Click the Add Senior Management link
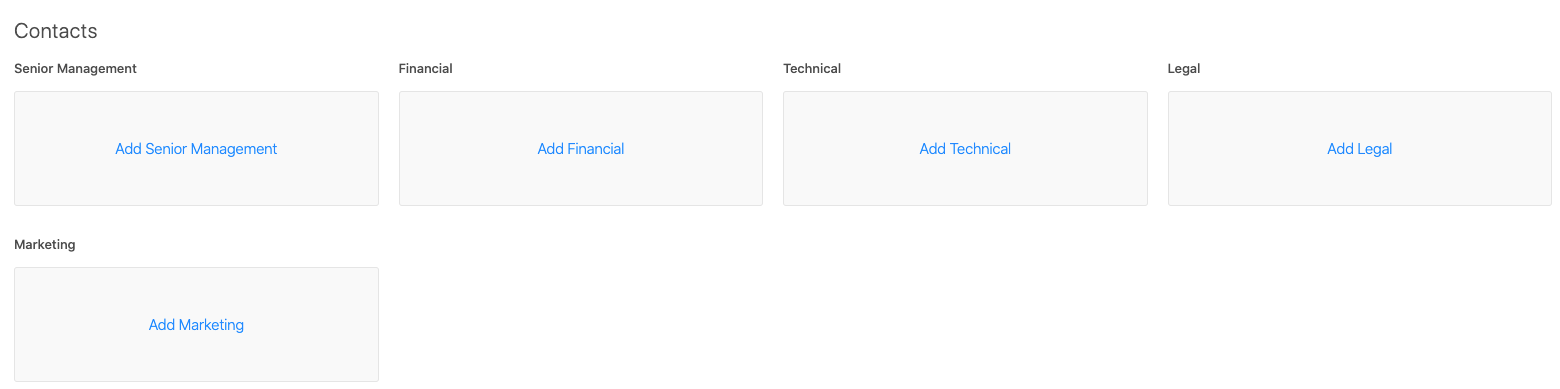The width and height of the screenshot is (1560, 389). 196,149
